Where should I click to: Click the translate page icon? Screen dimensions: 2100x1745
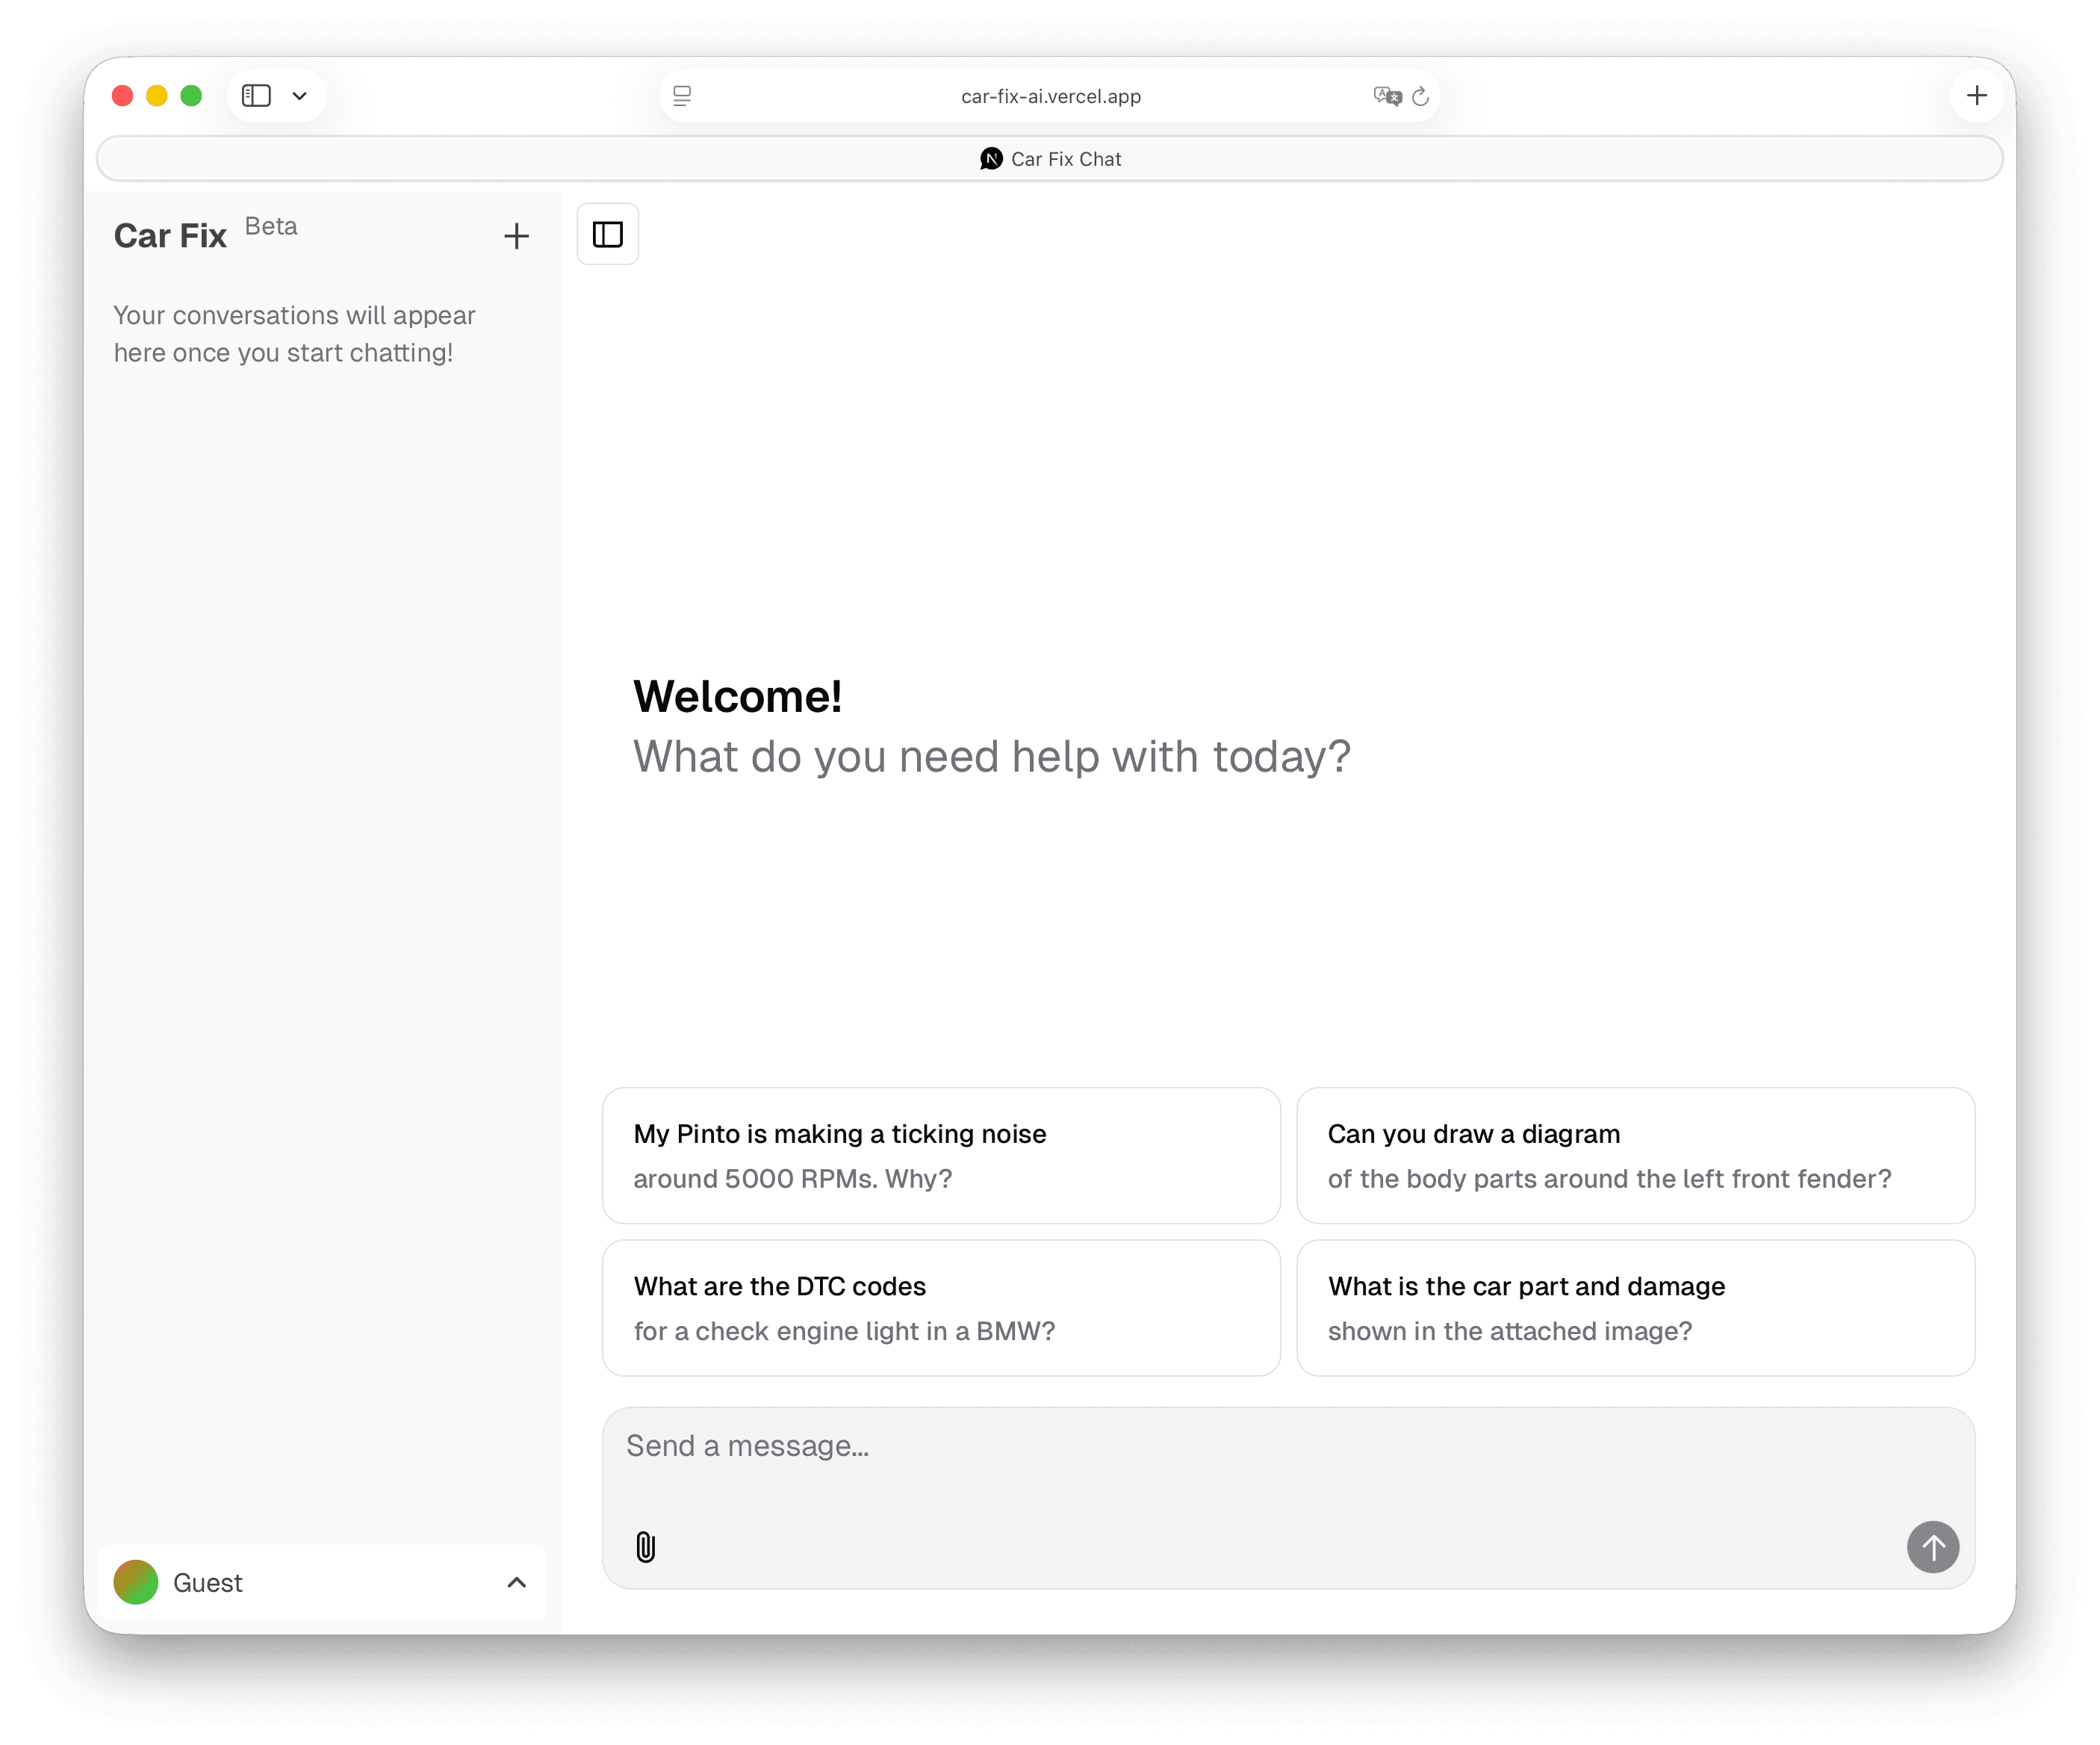click(x=1386, y=96)
